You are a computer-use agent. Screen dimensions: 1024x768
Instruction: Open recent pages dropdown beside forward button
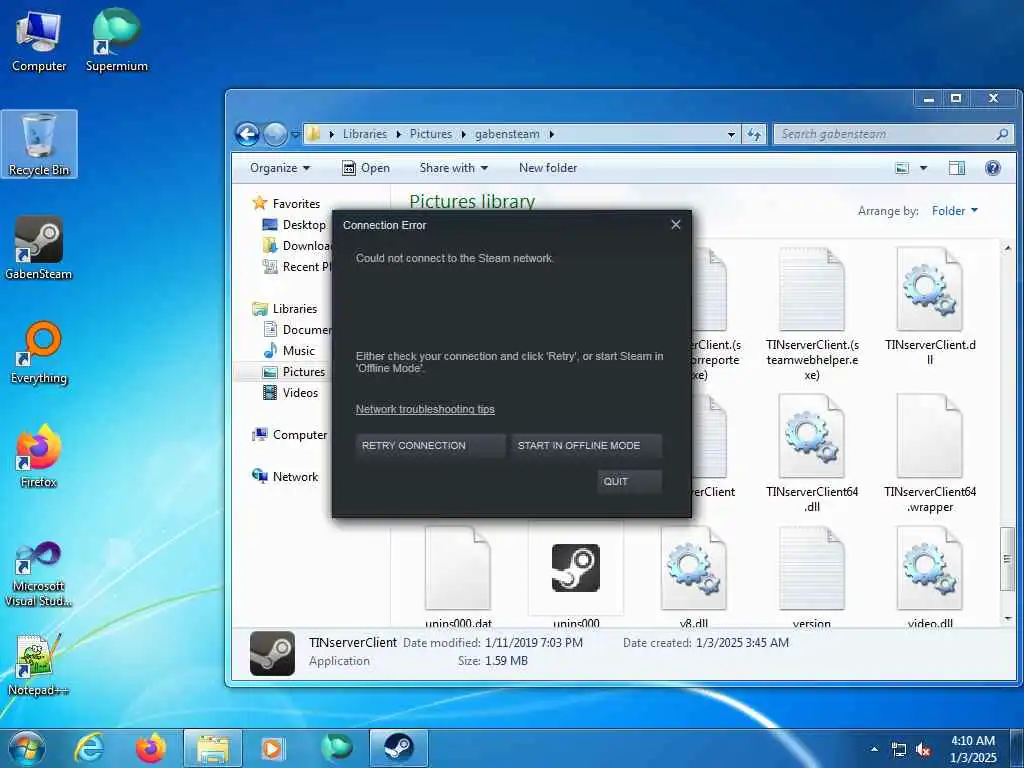(295, 135)
